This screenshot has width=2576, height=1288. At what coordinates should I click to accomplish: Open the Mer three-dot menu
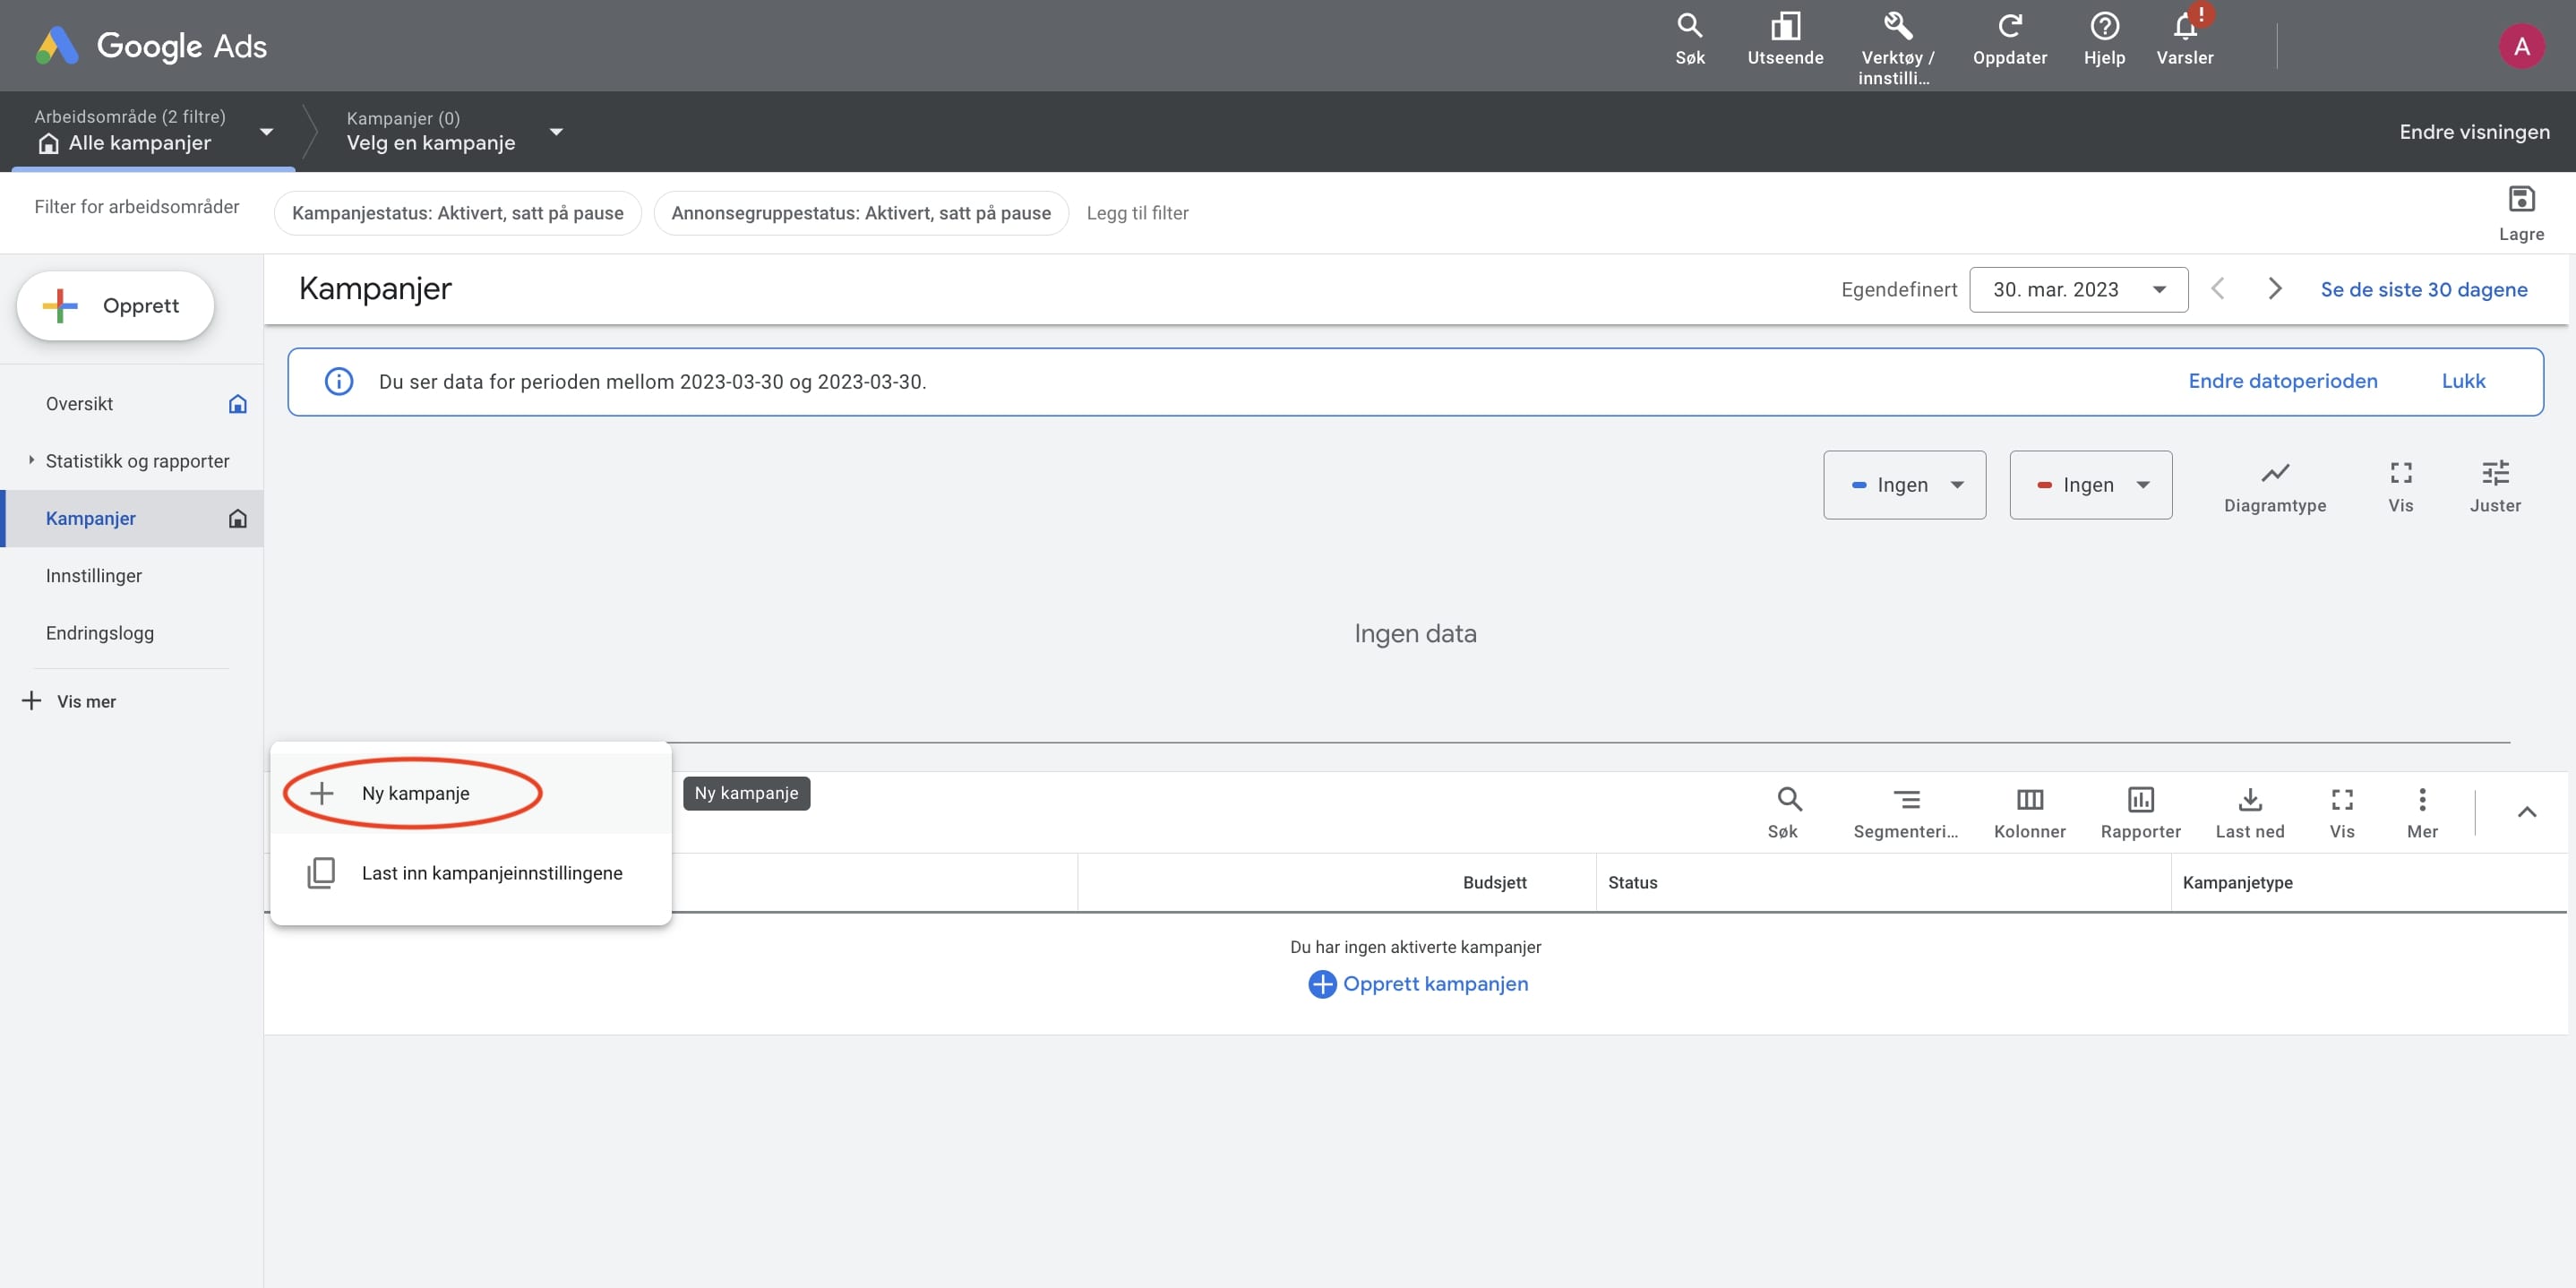click(x=2421, y=800)
